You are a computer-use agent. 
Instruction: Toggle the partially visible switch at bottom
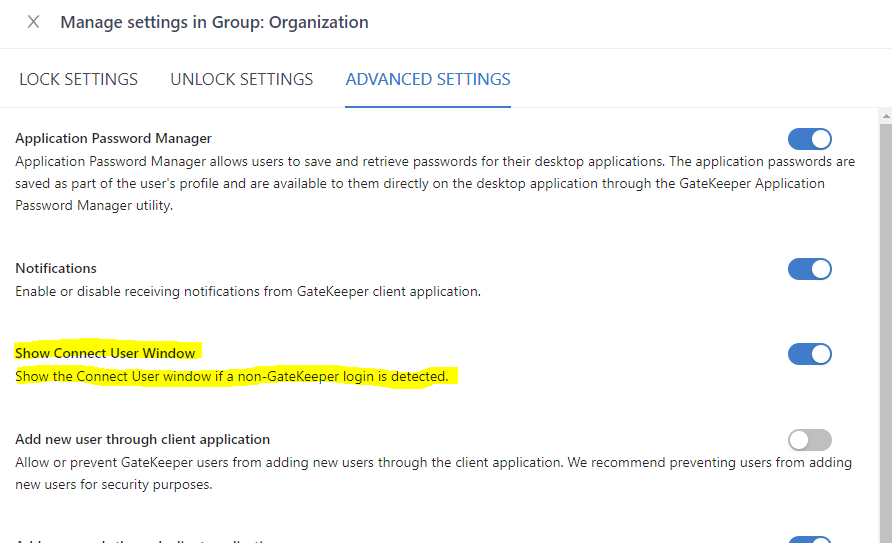tap(809, 539)
